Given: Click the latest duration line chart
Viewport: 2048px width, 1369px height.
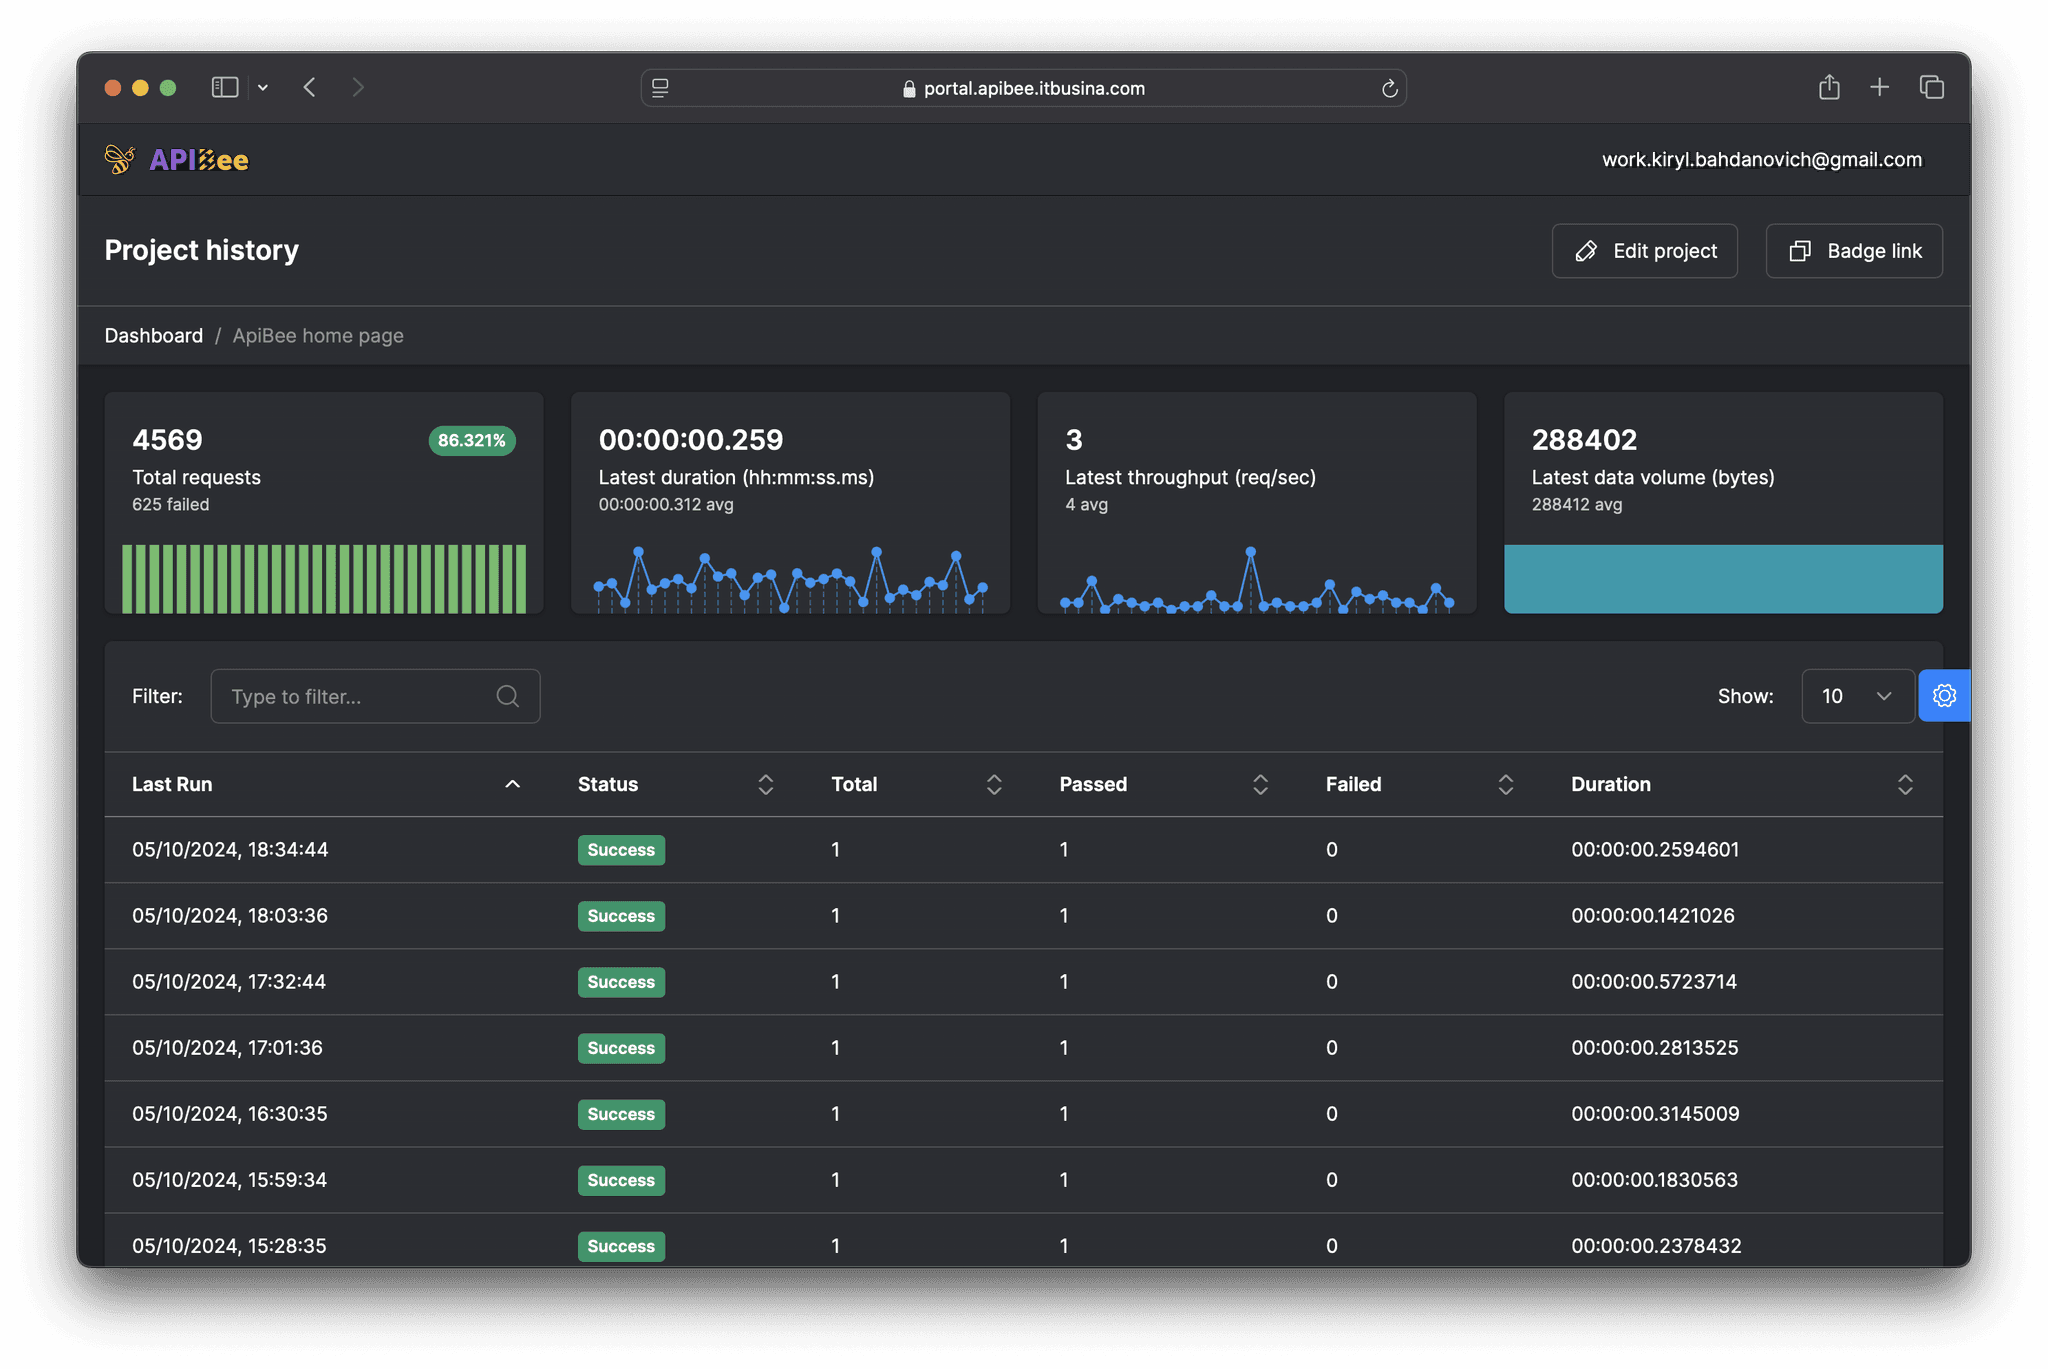Looking at the screenshot, I should tap(790, 579).
